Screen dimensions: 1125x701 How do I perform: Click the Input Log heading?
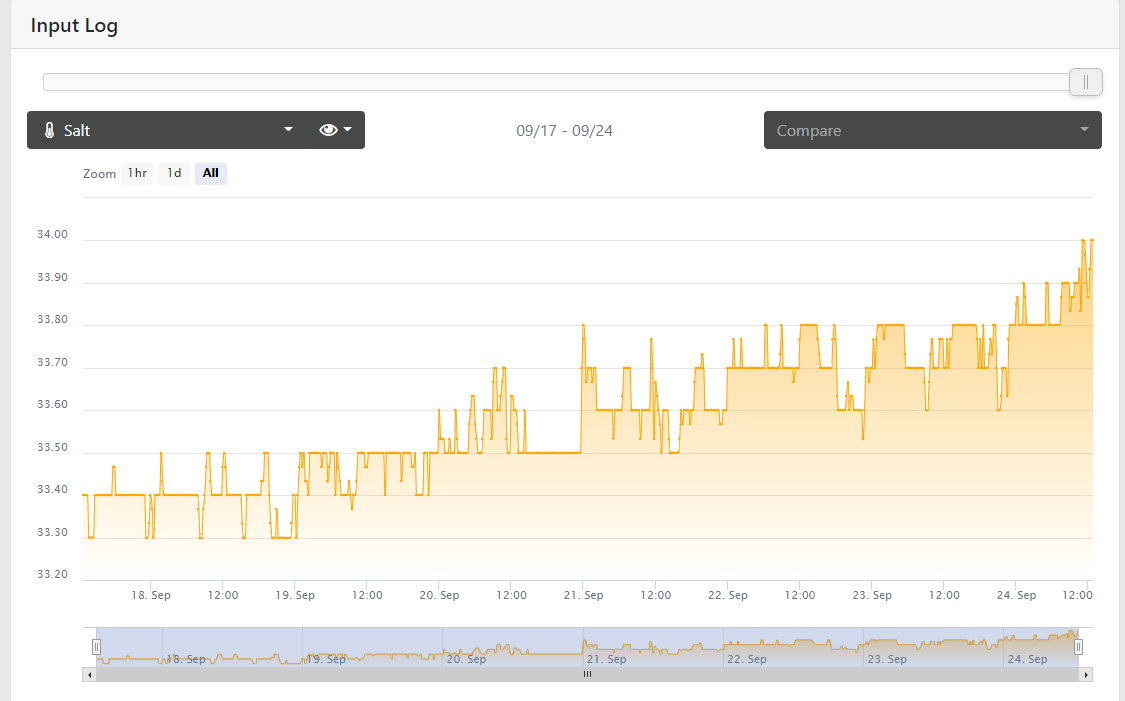tap(74, 26)
